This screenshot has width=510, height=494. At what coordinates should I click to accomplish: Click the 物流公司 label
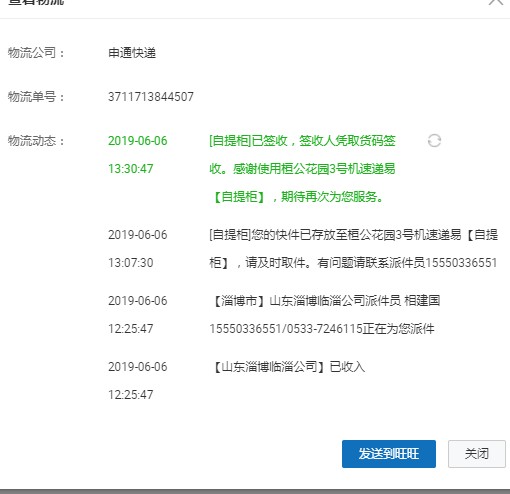(x=36, y=53)
